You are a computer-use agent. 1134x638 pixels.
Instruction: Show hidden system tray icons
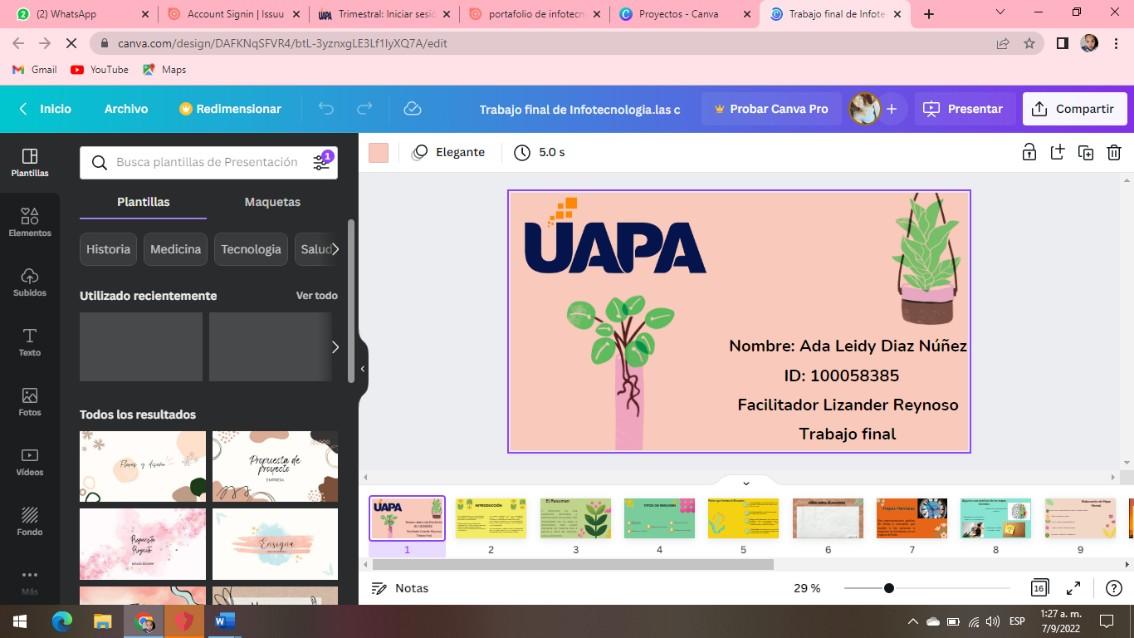click(913, 621)
